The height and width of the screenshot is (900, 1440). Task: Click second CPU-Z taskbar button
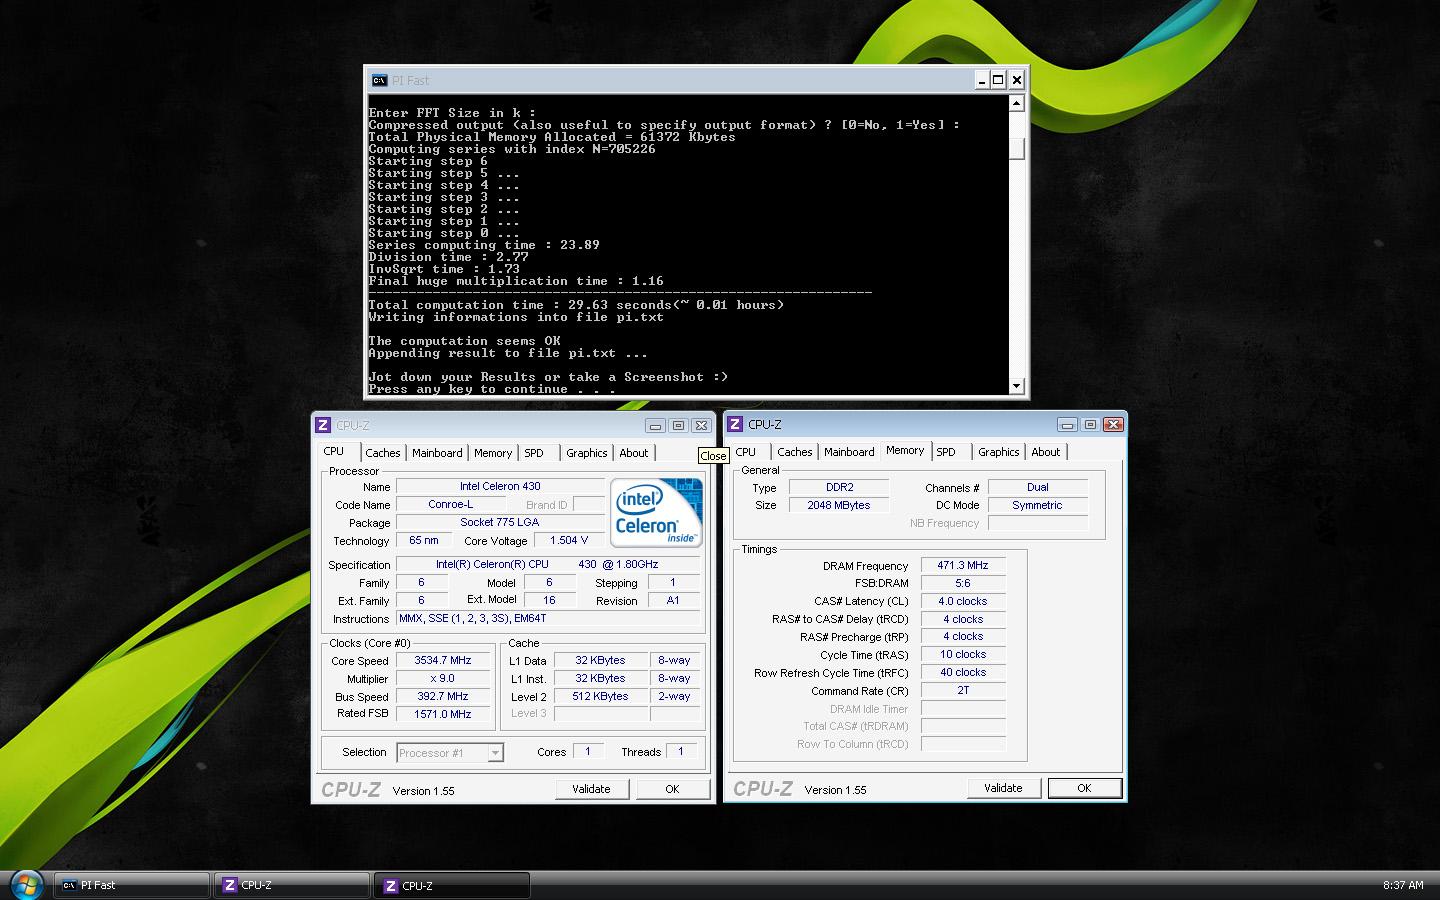pos(452,885)
